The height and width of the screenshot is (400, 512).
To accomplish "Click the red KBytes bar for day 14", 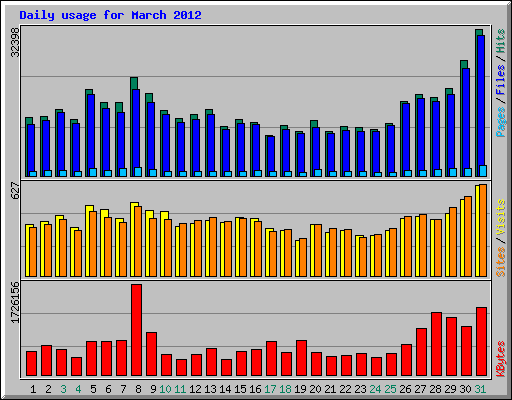I will coord(226,368).
